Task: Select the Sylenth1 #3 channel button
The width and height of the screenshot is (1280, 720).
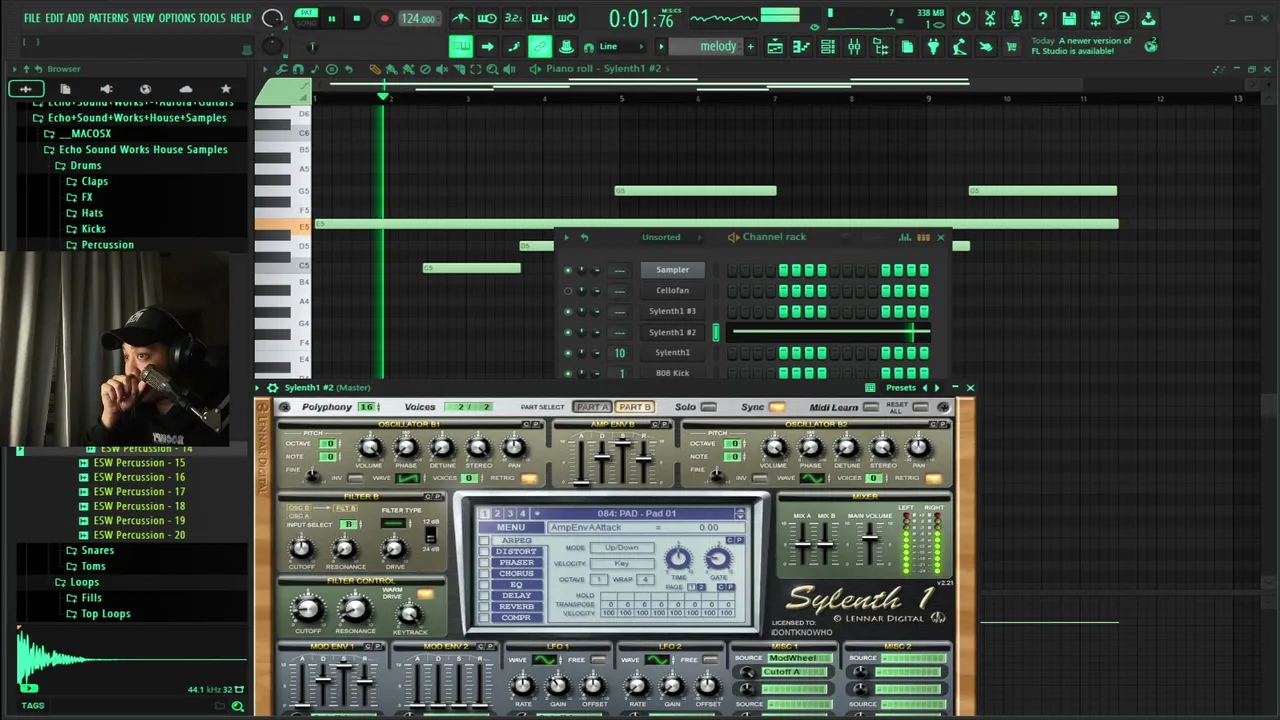Action: click(x=672, y=311)
